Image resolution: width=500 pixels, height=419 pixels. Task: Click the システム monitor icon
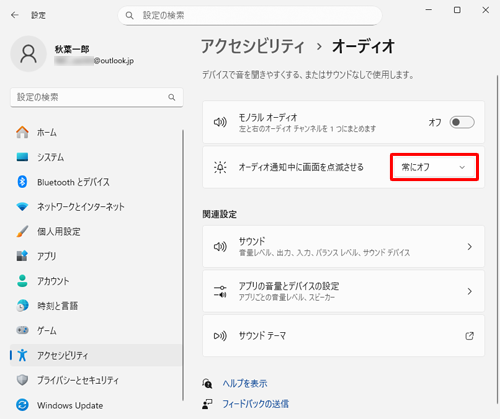[22, 157]
